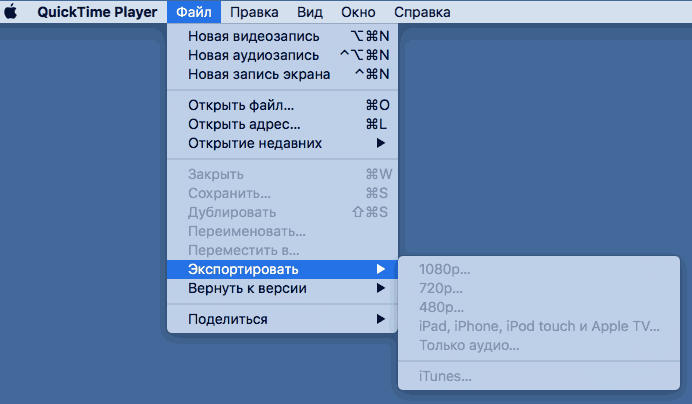The width and height of the screenshot is (692, 404).
Task: Select Открыть адрес…
Action: click(282, 124)
